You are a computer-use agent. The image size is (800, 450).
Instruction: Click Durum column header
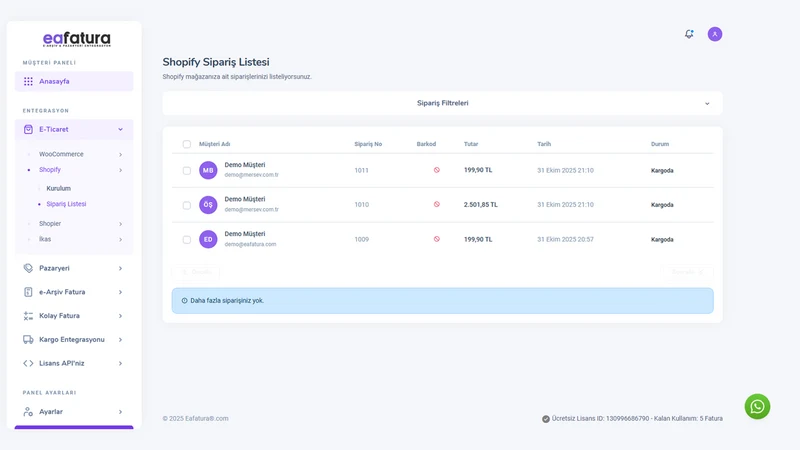pos(660,144)
